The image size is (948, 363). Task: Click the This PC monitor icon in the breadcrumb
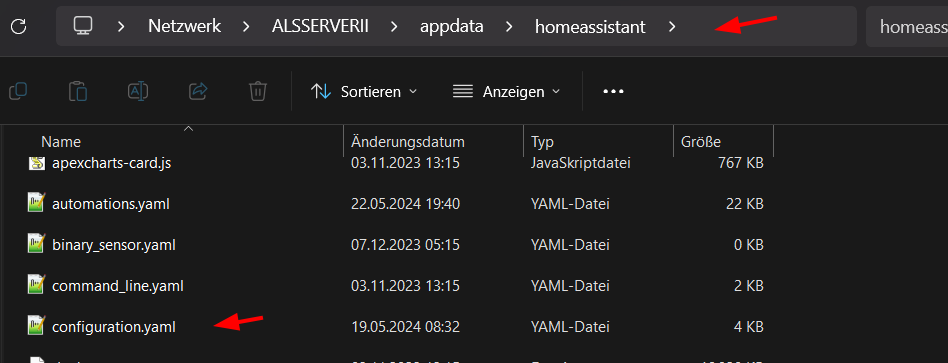pos(82,26)
